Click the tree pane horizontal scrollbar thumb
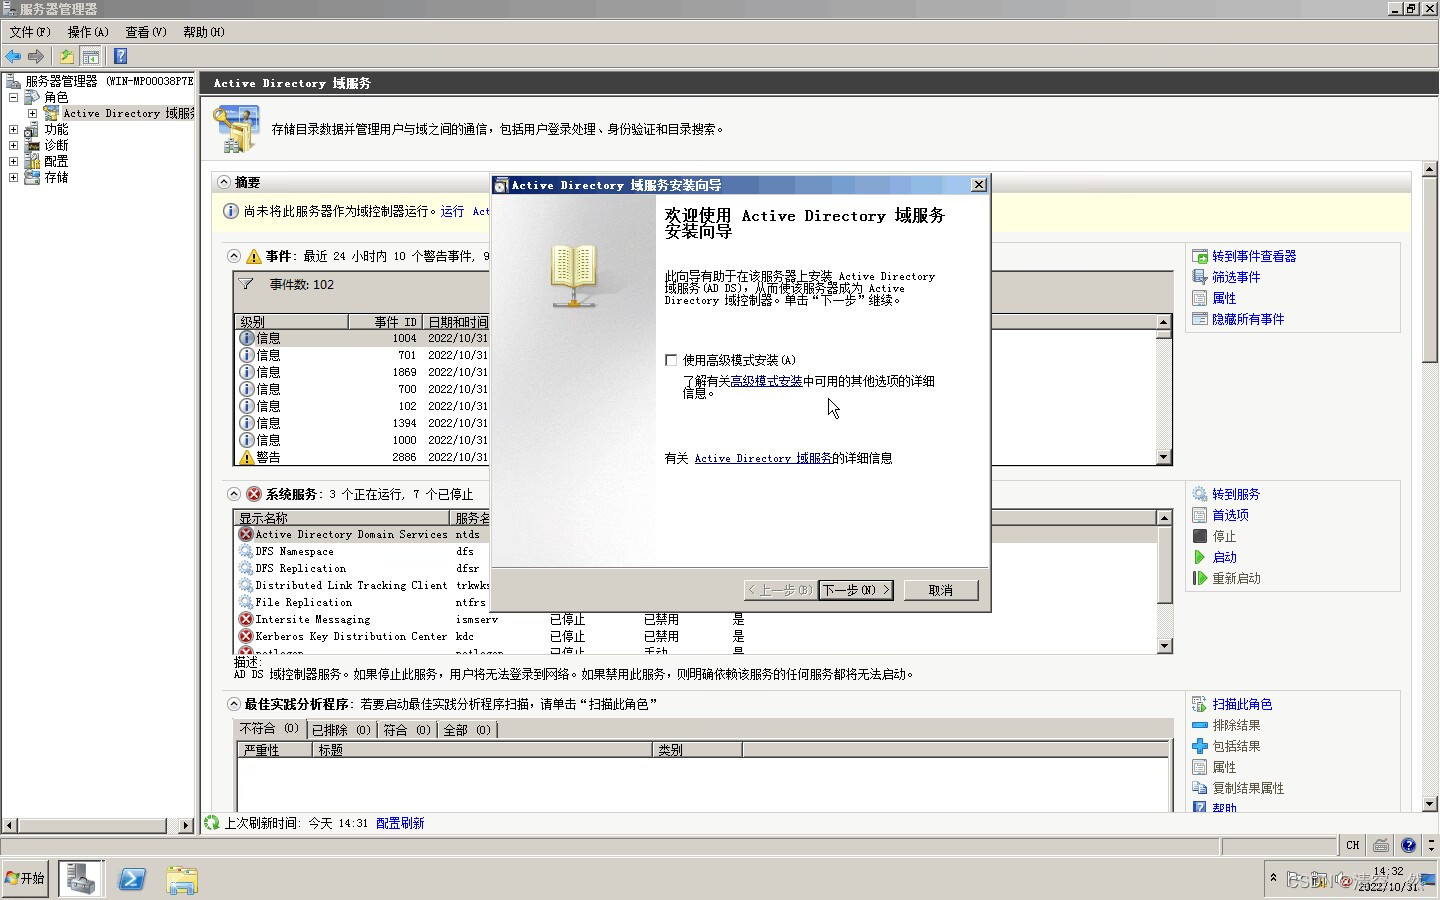Screen dimensions: 1440x900 tap(91, 826)
